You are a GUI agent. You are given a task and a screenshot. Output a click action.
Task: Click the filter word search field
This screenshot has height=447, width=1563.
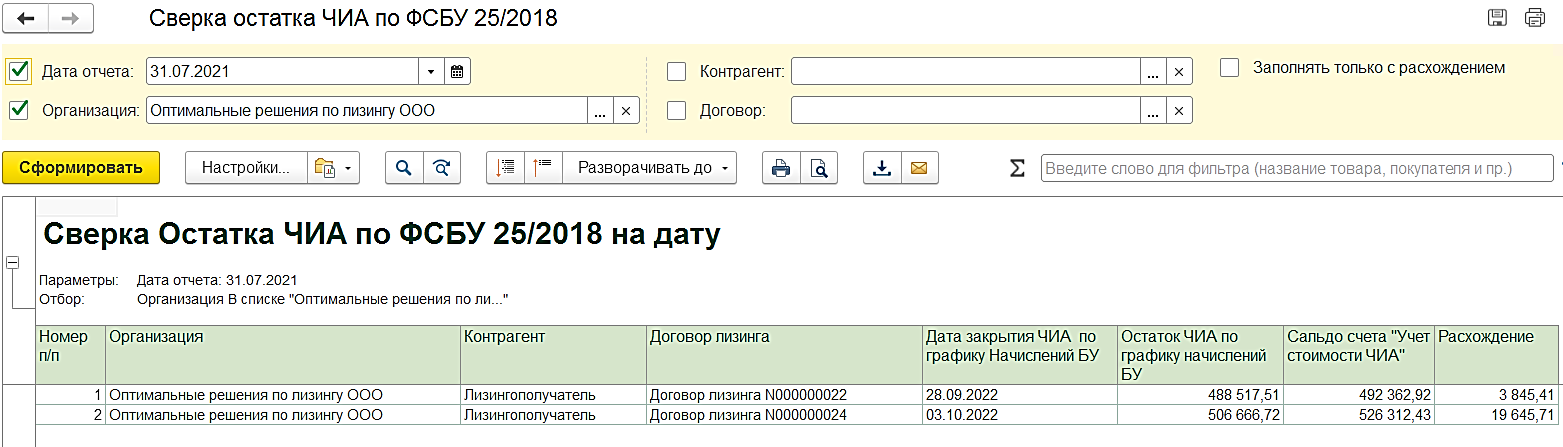1295,168
